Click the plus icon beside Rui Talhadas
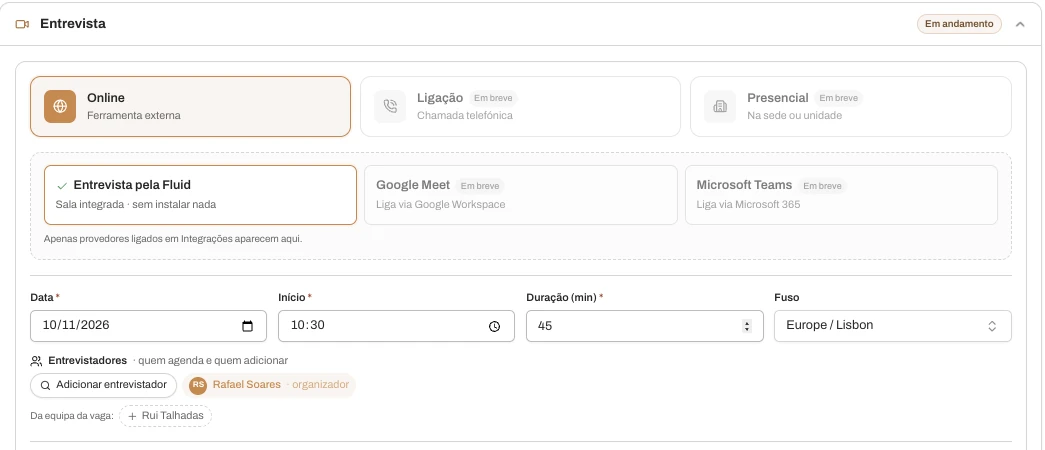 point(132,416)
